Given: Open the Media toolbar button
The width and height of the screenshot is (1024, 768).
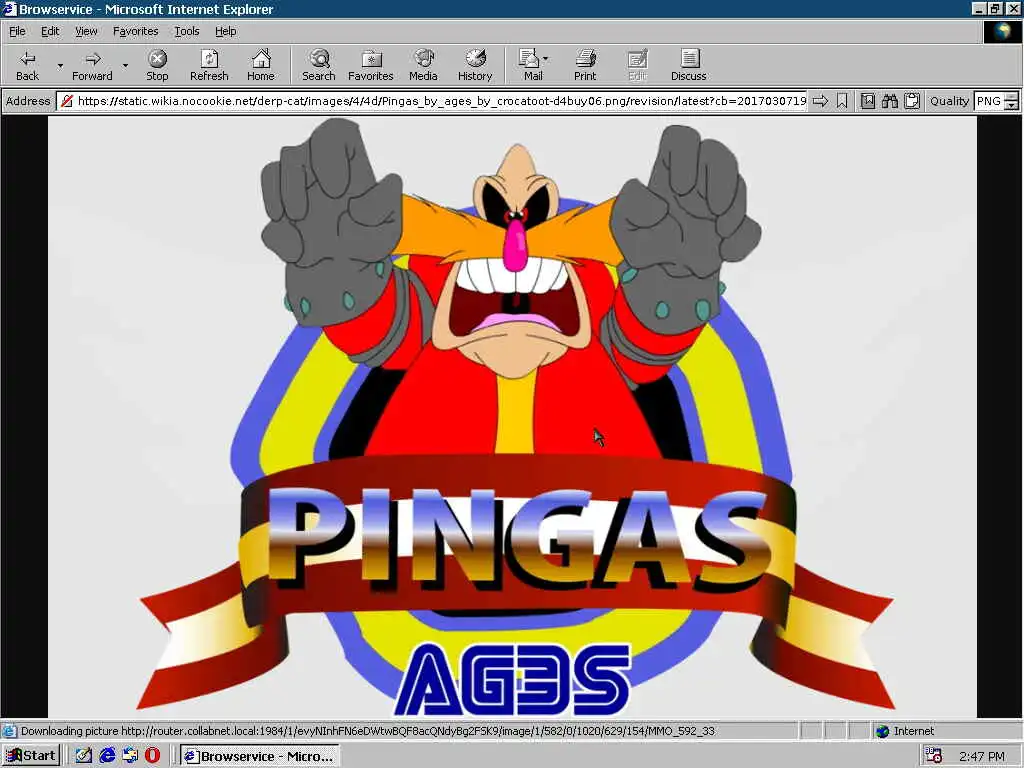Looking at the screenshot, I should [x=423, y=65].
